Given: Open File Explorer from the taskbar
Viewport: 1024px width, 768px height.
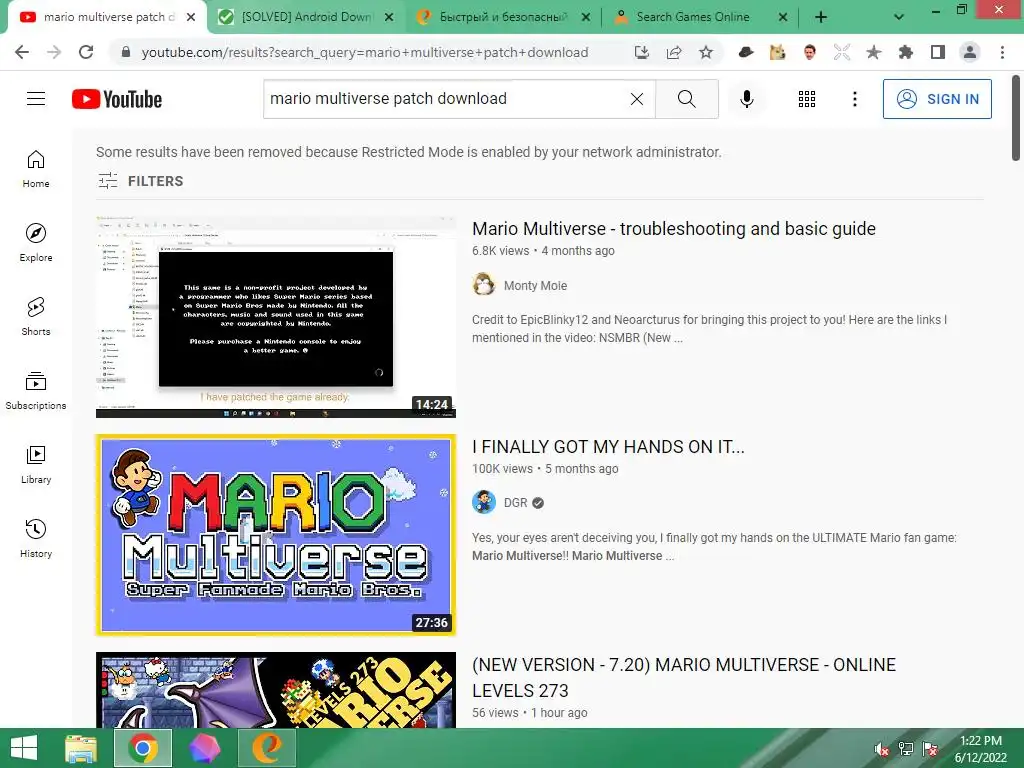Looking at the screenshot, I should pos(81,748).
